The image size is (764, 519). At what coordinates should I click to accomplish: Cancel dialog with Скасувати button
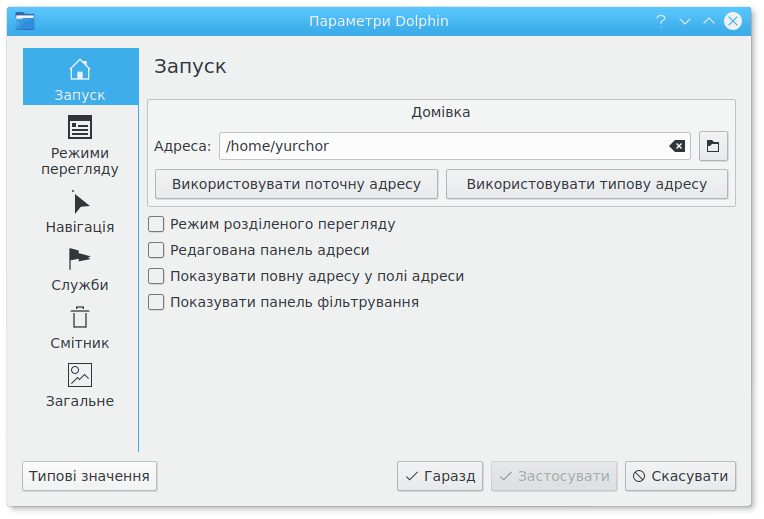coord(680,476)
